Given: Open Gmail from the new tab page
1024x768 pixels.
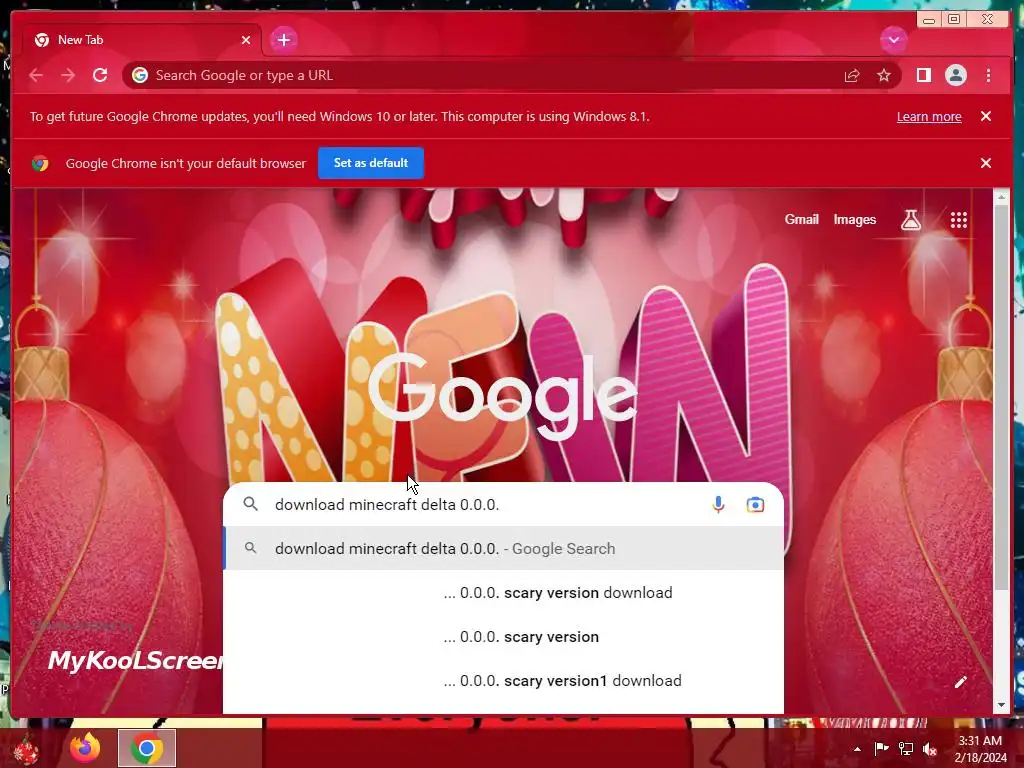Looking at the screenshot, I should click(801, 220).
